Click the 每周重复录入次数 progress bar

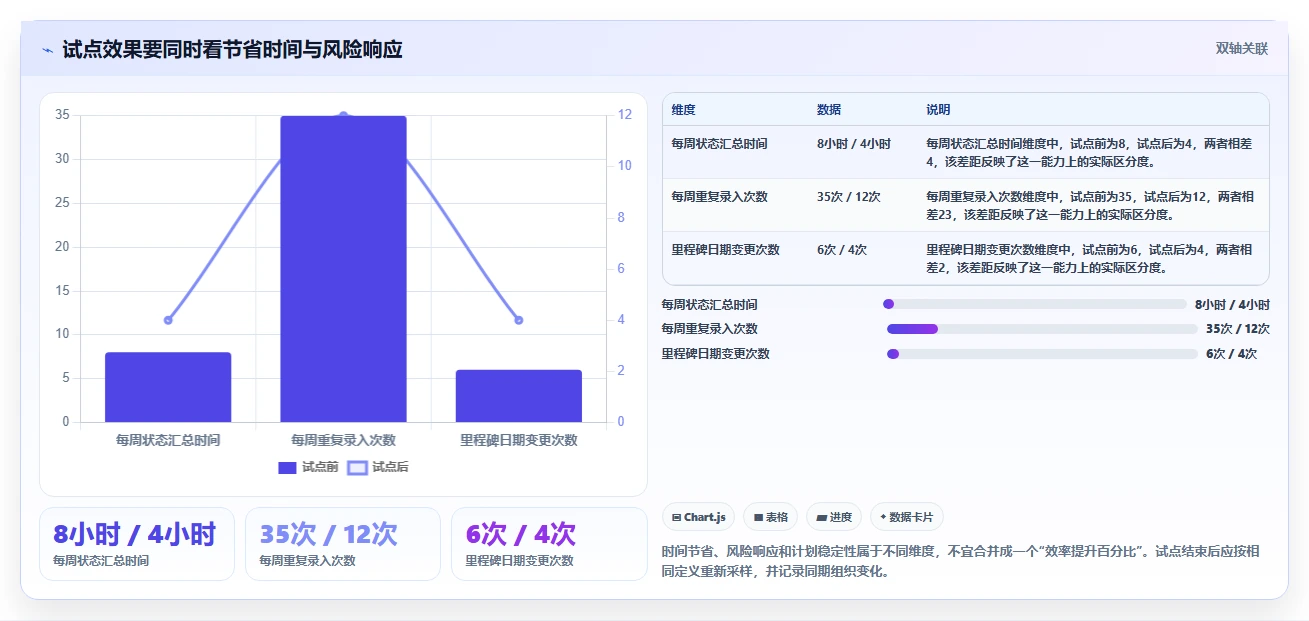click(1042, 329)
